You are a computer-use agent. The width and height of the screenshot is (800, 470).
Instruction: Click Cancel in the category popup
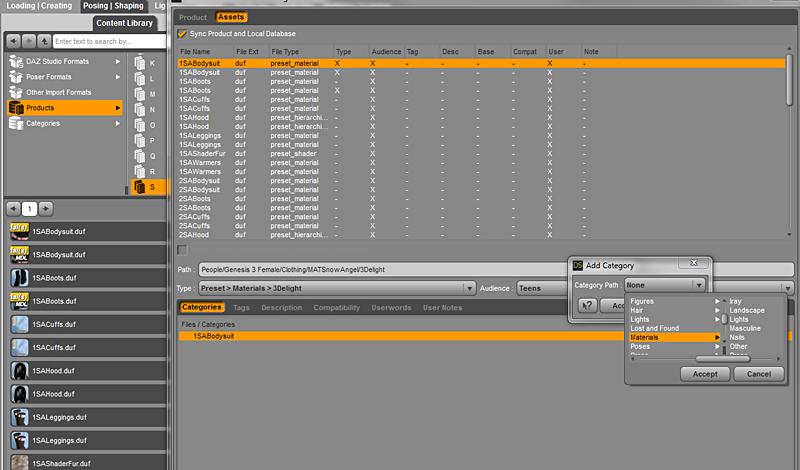click(x=759, y=374)
